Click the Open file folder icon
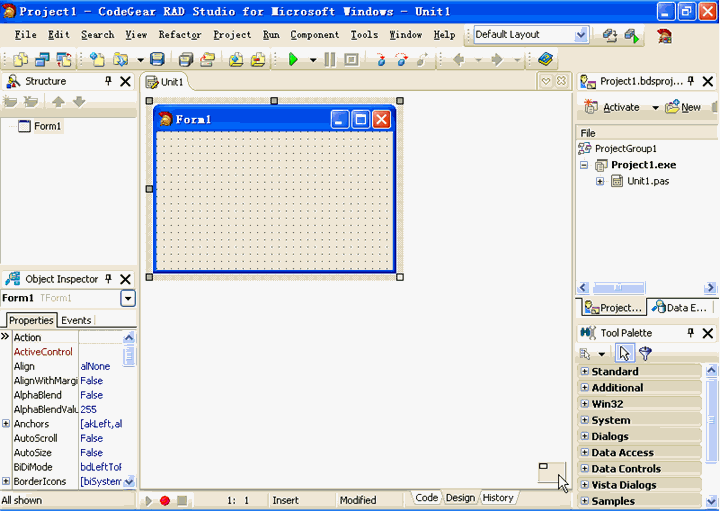 point(121,59)
